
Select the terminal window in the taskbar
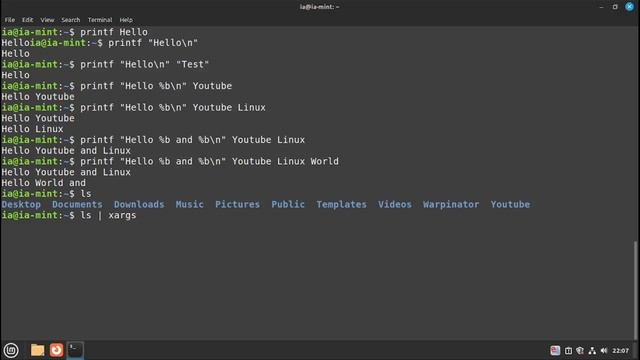75,350
